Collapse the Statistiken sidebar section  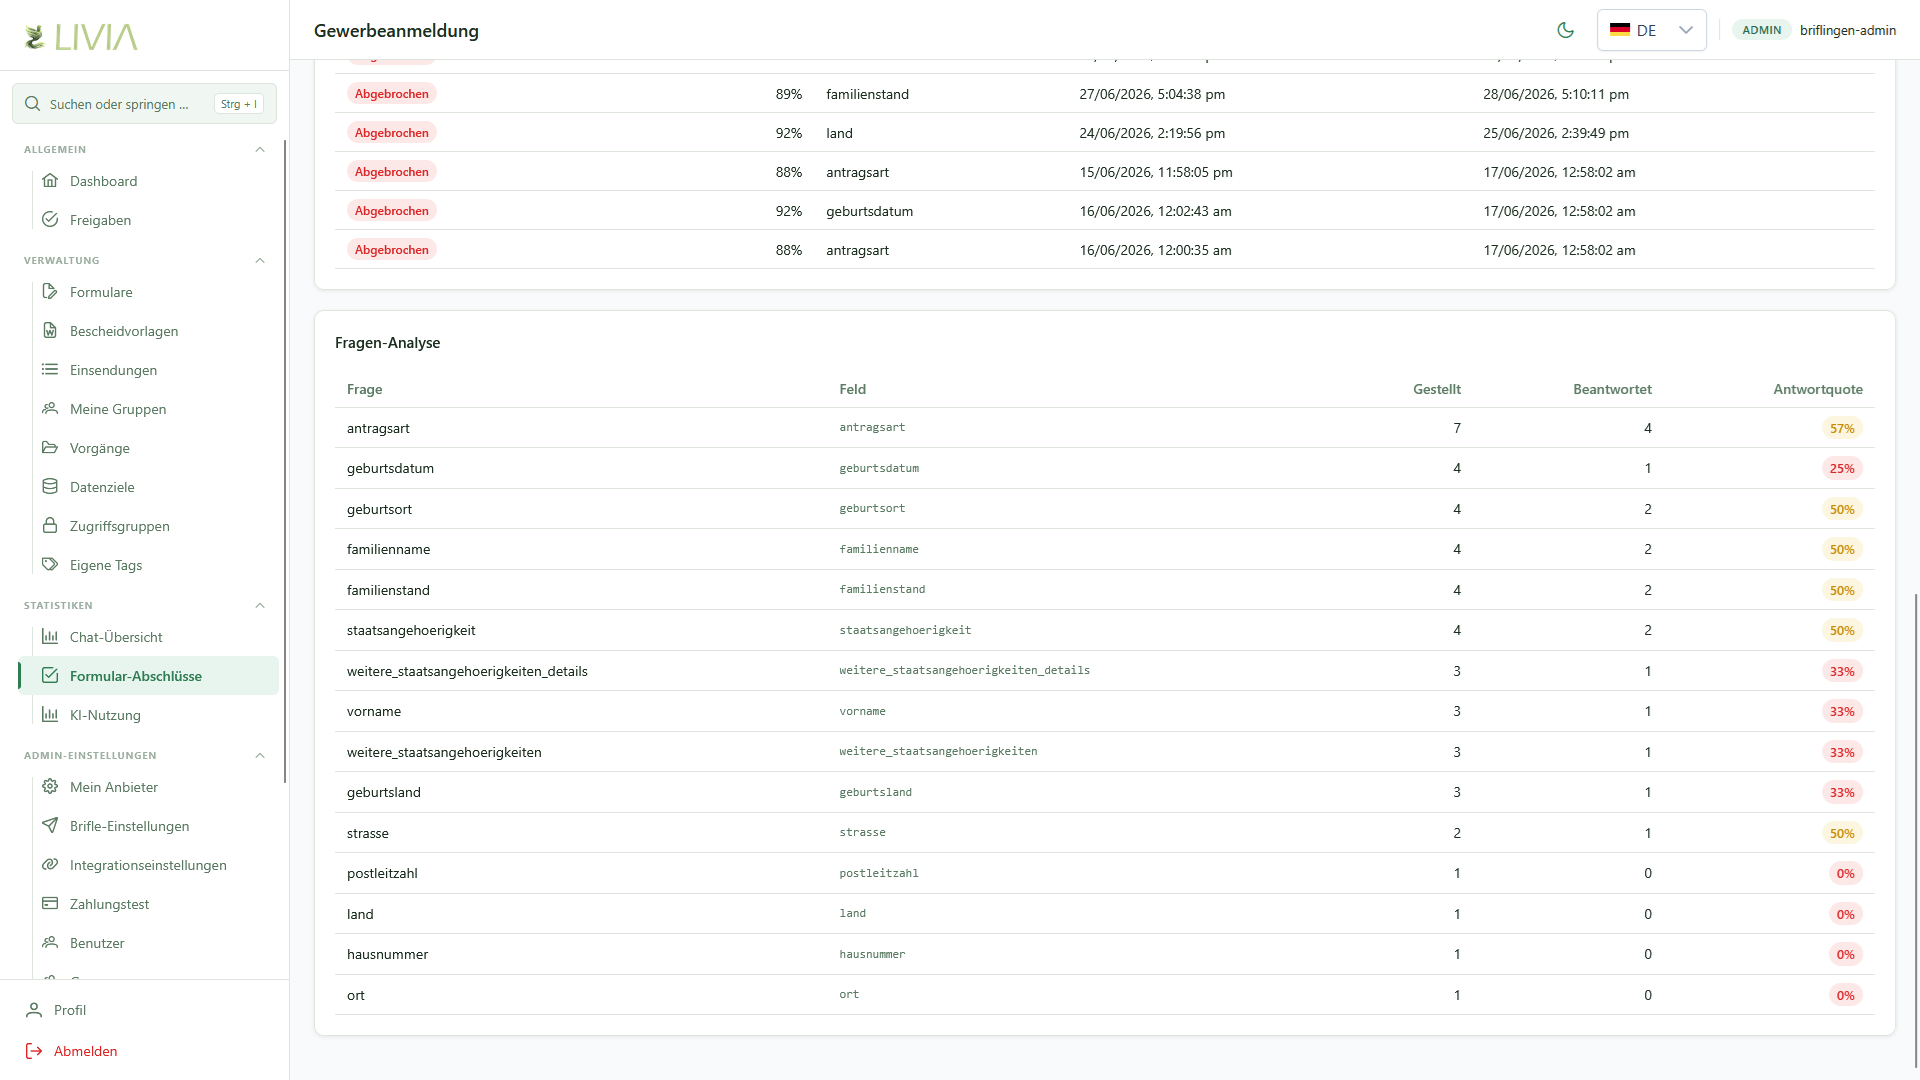click(x=260, y=606)
